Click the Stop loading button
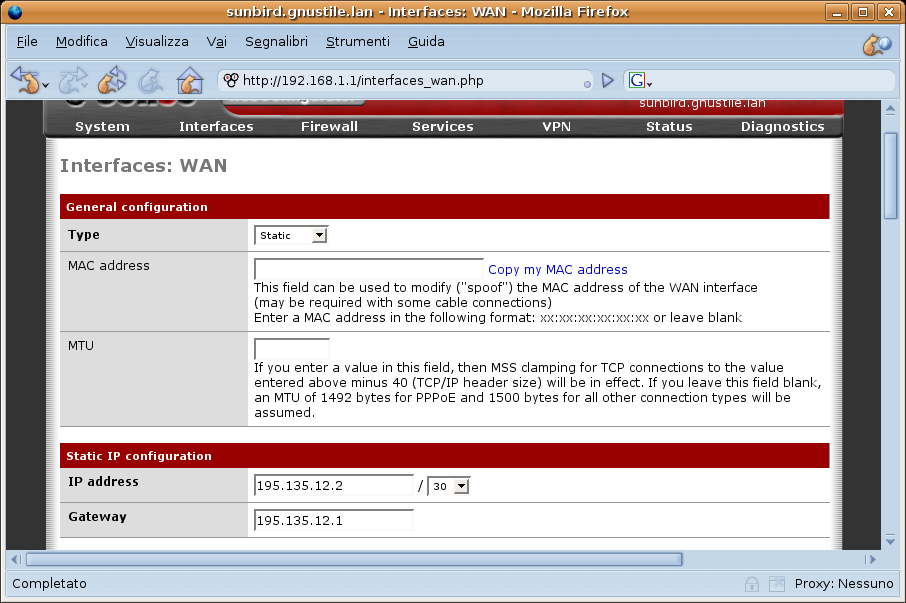 pyautogui.click(x=150, y=80)
